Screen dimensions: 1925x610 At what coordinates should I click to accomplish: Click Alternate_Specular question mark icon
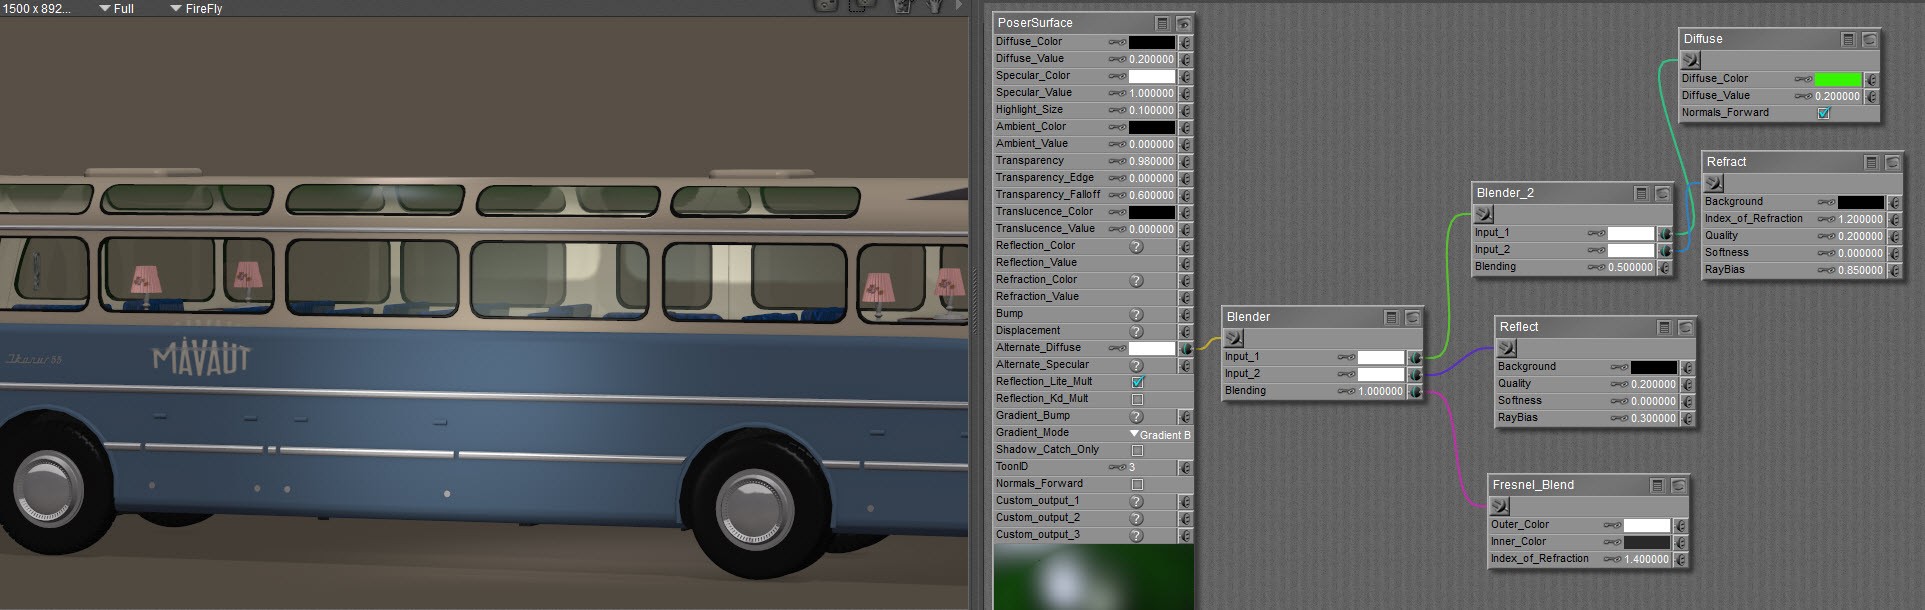(x=1137, y=365)
